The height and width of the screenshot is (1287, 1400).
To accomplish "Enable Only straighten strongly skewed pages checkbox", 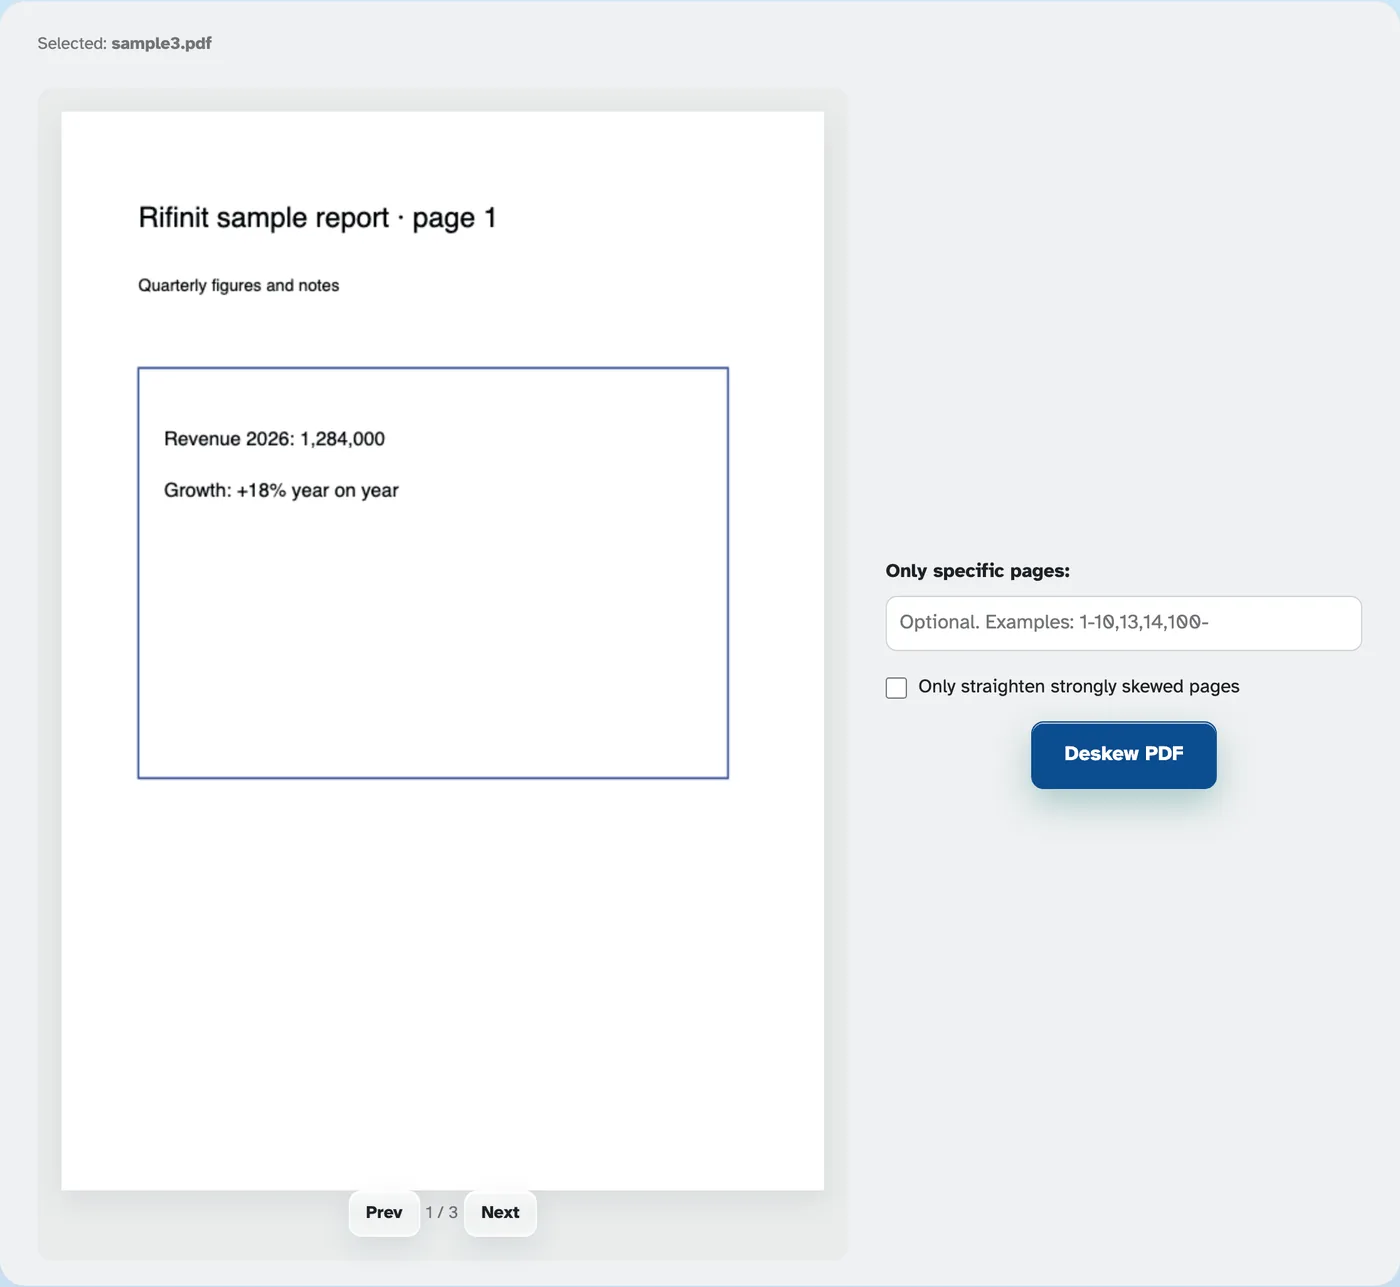I will point(896,688).
